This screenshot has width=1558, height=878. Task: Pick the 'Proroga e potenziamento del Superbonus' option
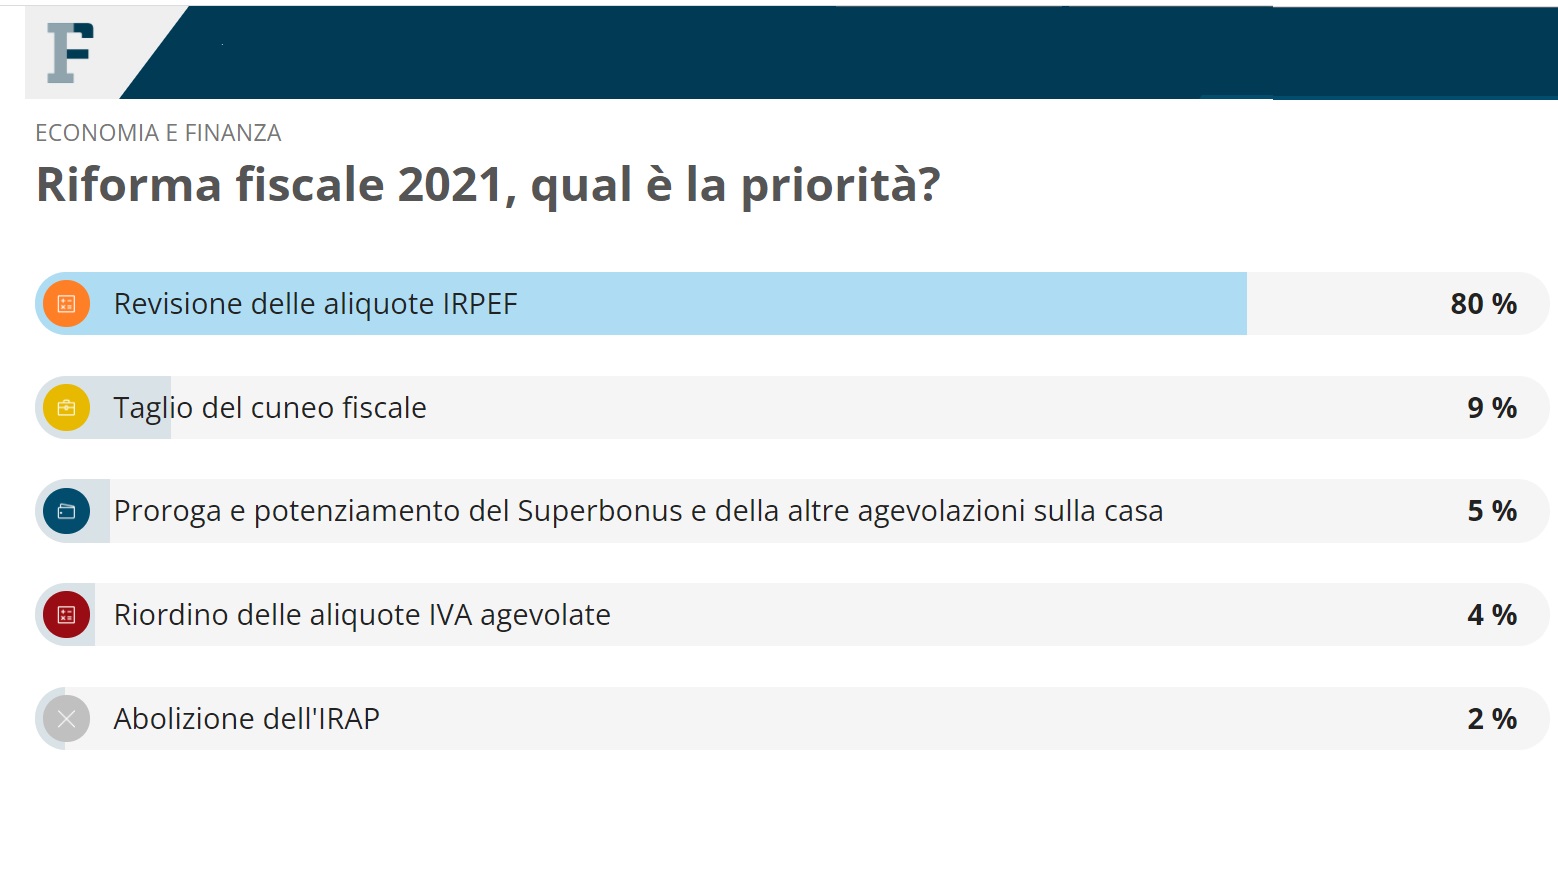click(x=792, y=511)
